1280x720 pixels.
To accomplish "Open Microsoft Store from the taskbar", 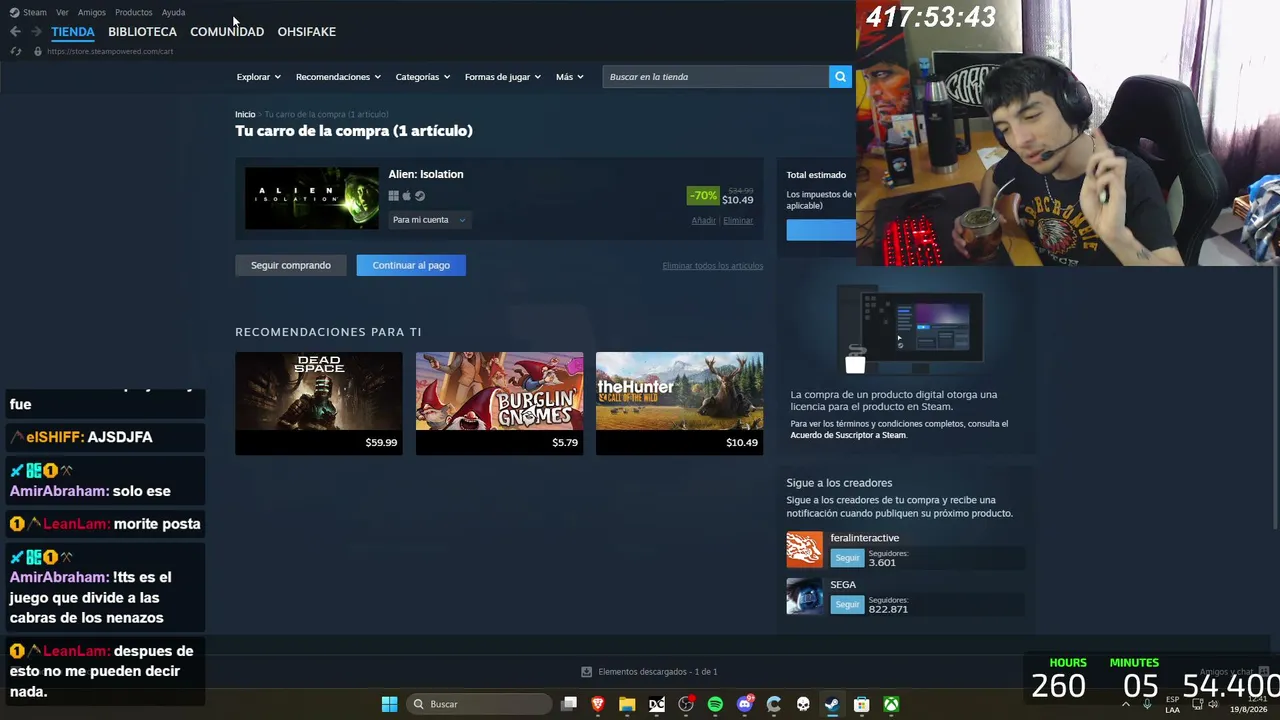I will pyautogui.click(x=861, y=704).
